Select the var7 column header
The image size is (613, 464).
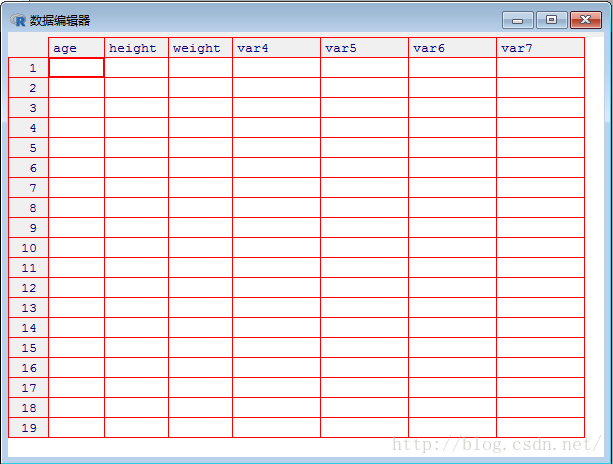point(540,48)
